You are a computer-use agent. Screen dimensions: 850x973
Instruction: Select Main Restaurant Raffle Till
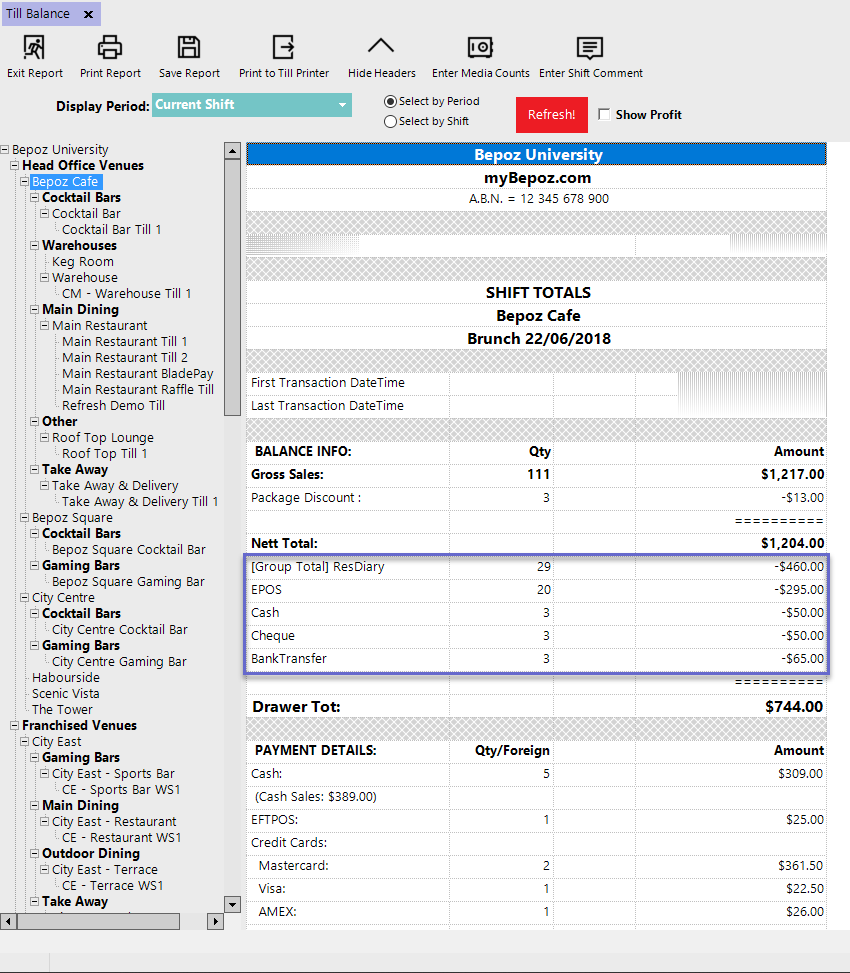[x=138, y=390]
